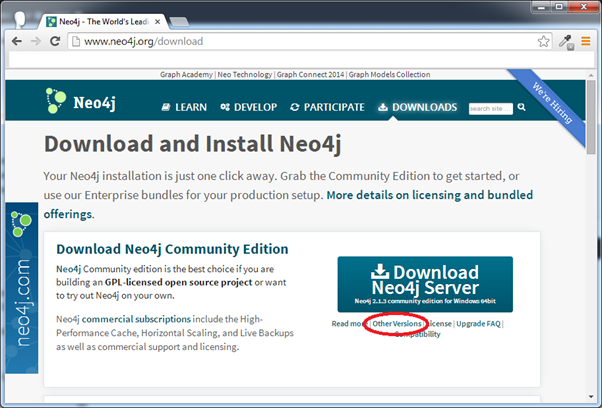Click the LEARN book icon
This screenshot has height=408, width=602.
(x=166, y=107)
